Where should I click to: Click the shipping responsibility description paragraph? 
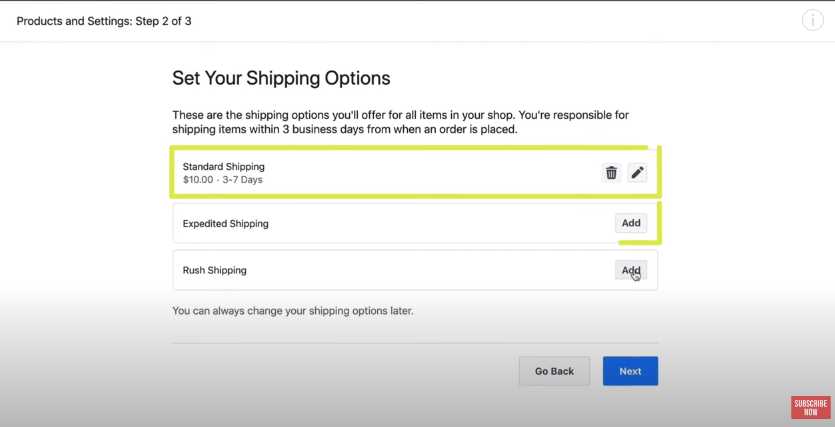400,122
